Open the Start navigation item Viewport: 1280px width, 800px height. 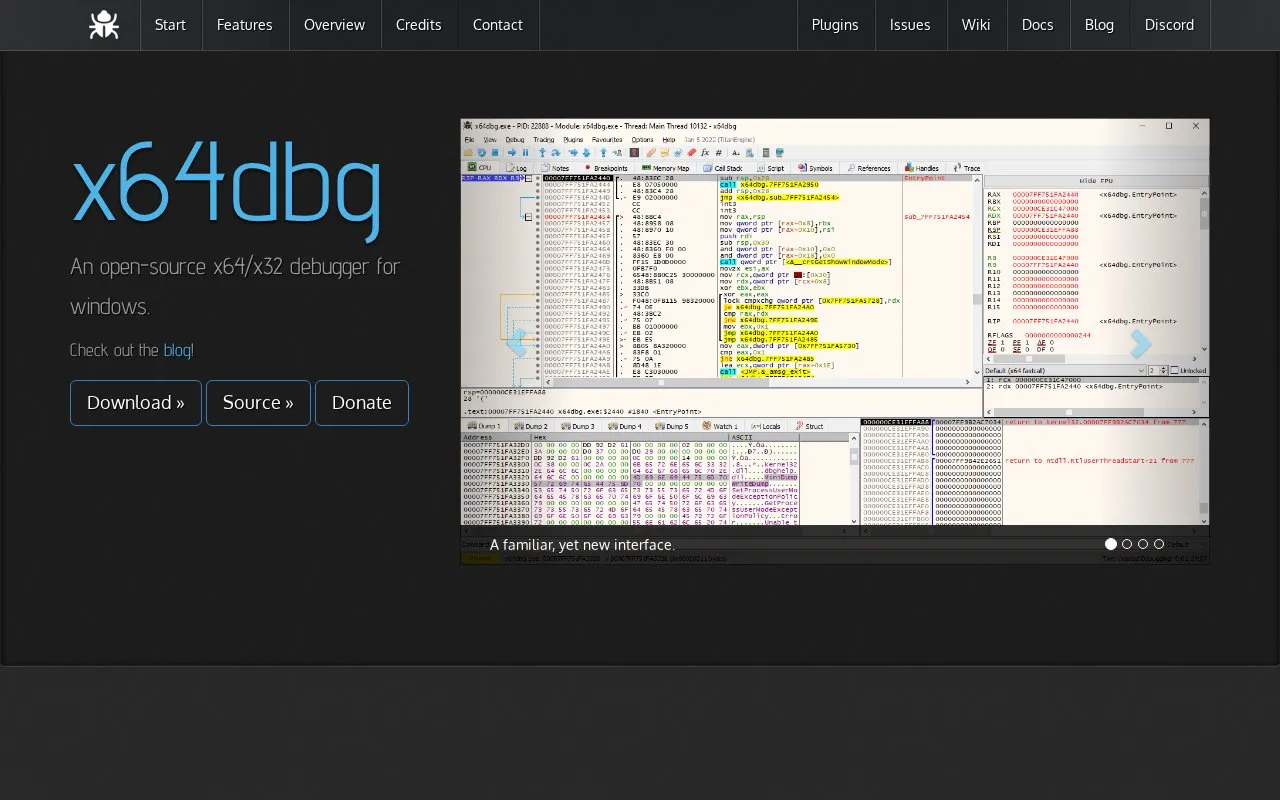170,25
